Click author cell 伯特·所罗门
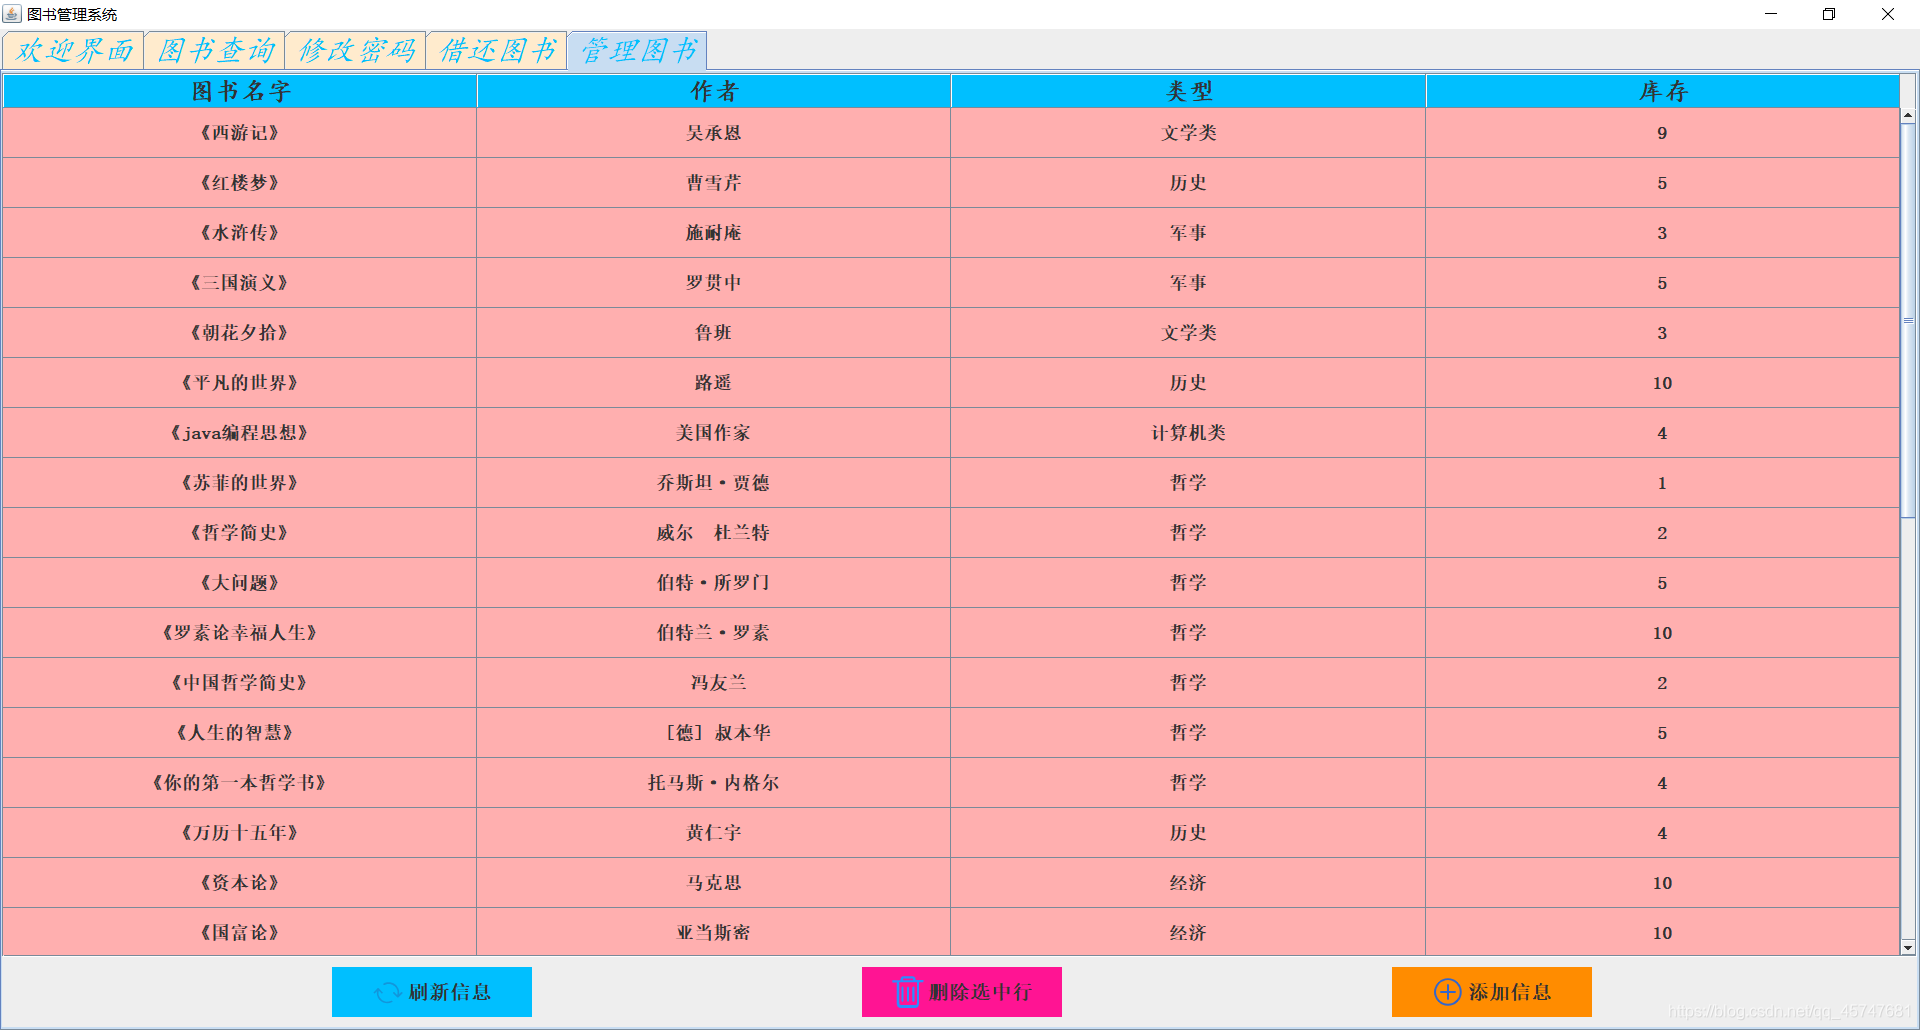 pos(714,583)
